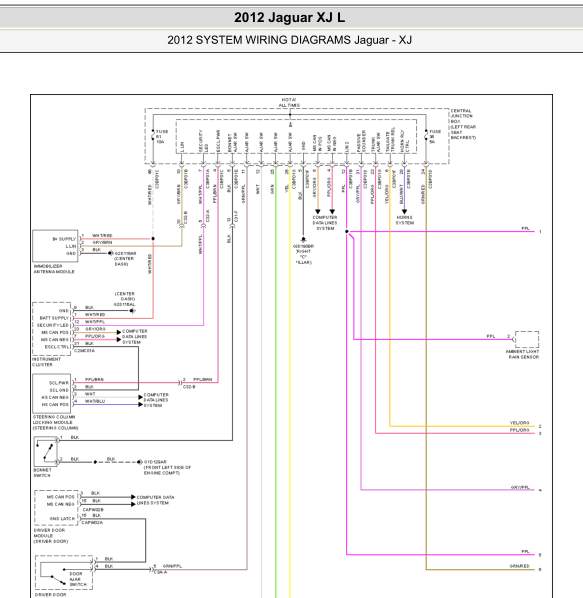Click the 'GRN/RED' label at right edge
The height and width of the screenshot is (598, 583).
pos(520,566)
